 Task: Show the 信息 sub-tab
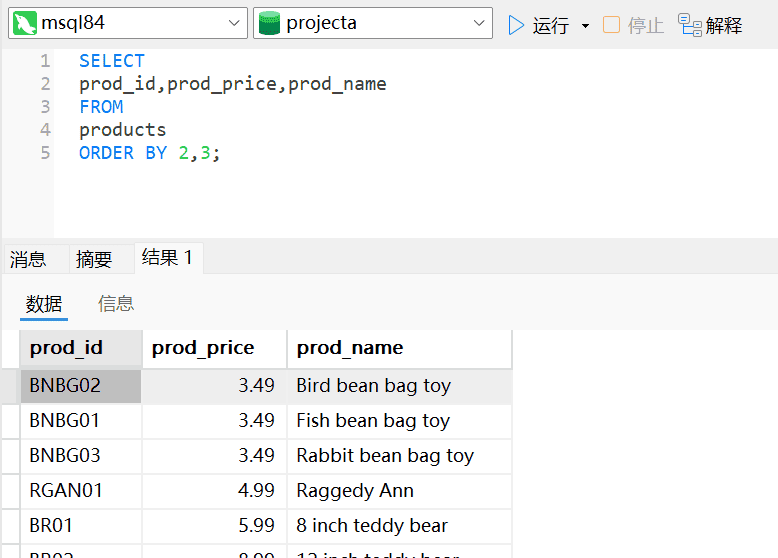coord(116,304)
